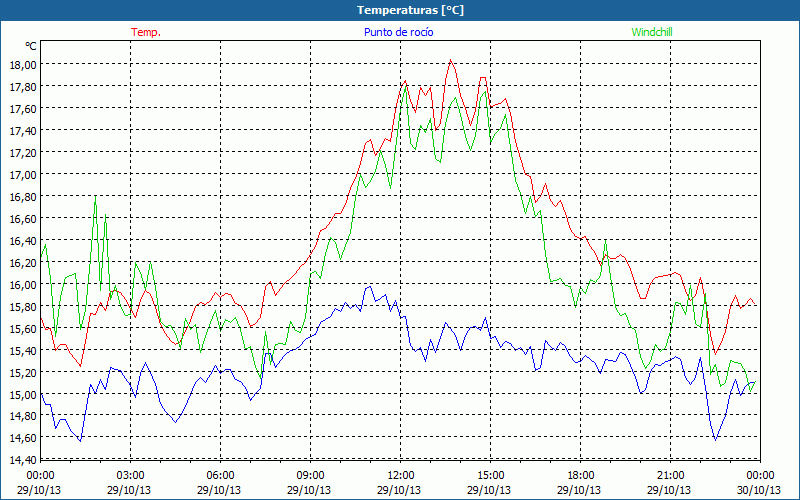Screen dimensions: 800x500
Task: Click the 12:00 time axis label
Action: [401, 475]
